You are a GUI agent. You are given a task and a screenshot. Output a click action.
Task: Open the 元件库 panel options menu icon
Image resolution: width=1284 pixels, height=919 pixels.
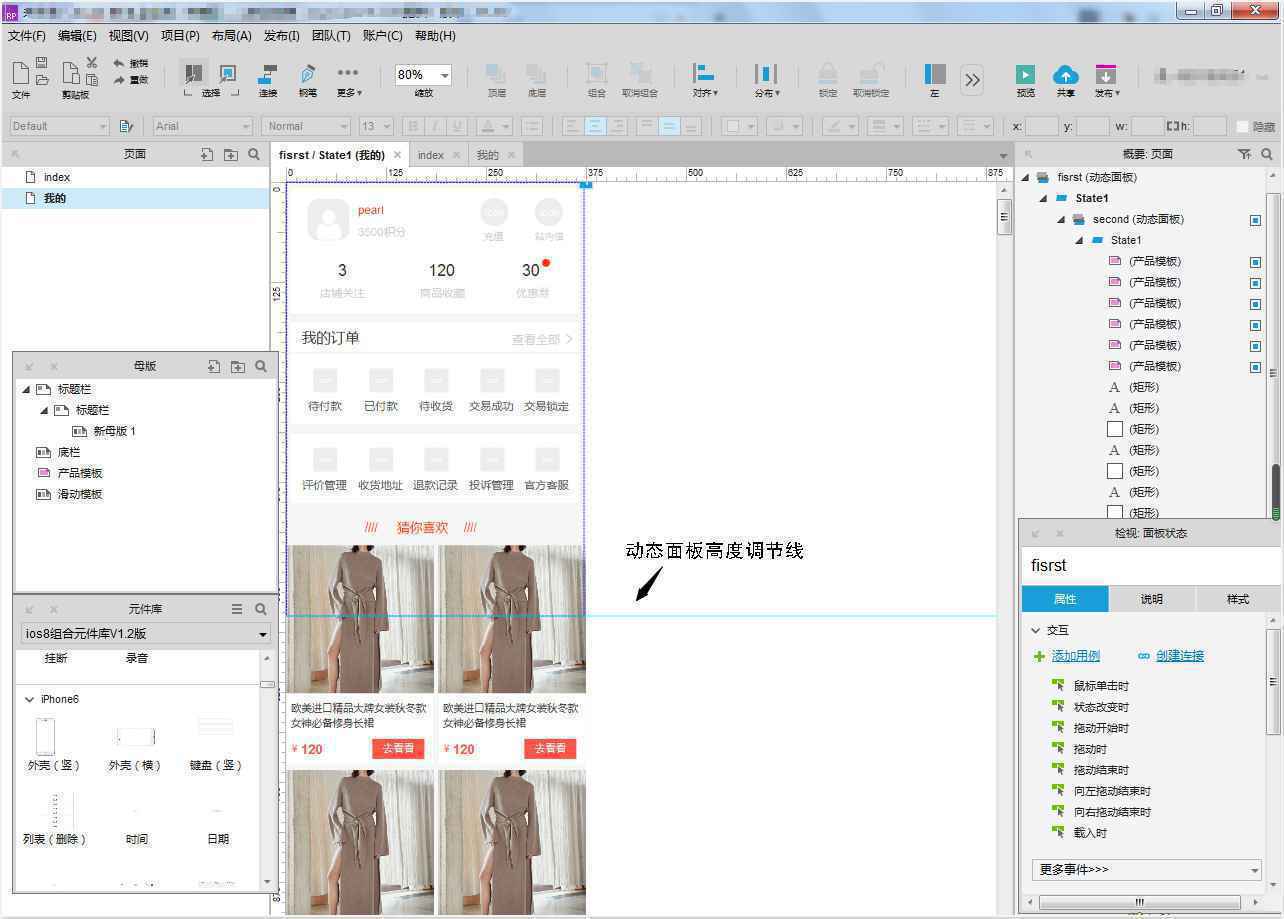point(237,608)
